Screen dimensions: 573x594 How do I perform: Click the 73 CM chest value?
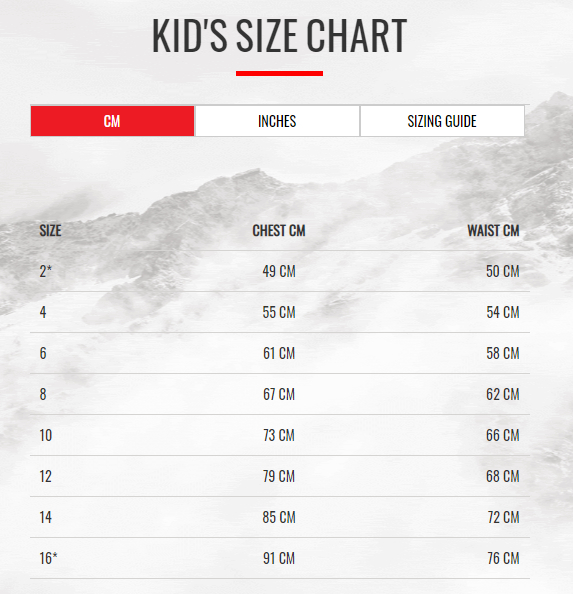pyautogui.click(x=279, y=435)
